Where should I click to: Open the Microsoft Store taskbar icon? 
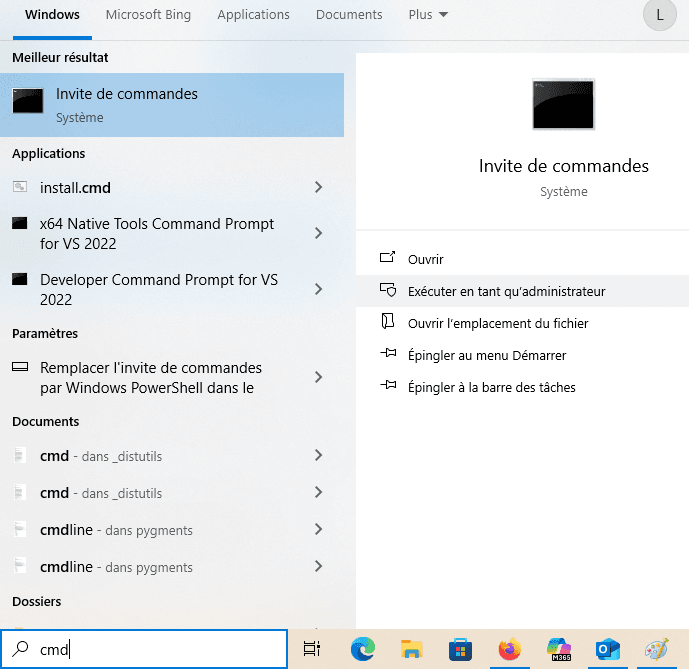click(460, 649)
